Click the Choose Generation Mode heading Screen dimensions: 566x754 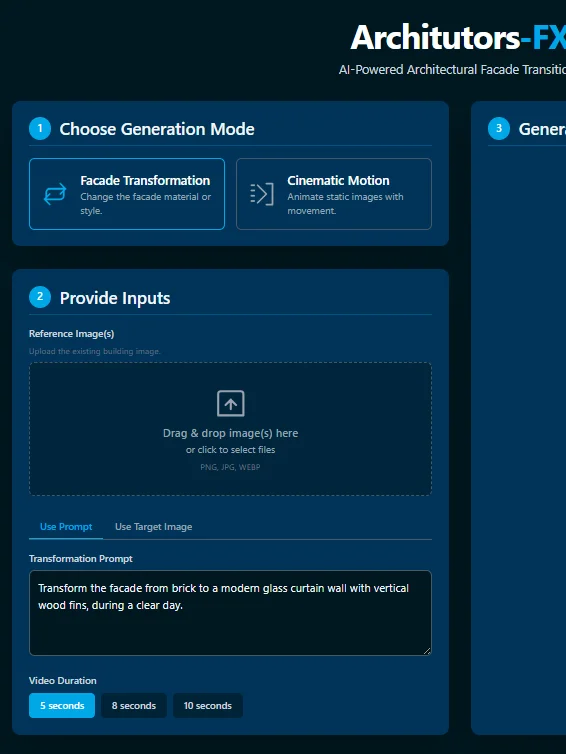pos(157,129)
